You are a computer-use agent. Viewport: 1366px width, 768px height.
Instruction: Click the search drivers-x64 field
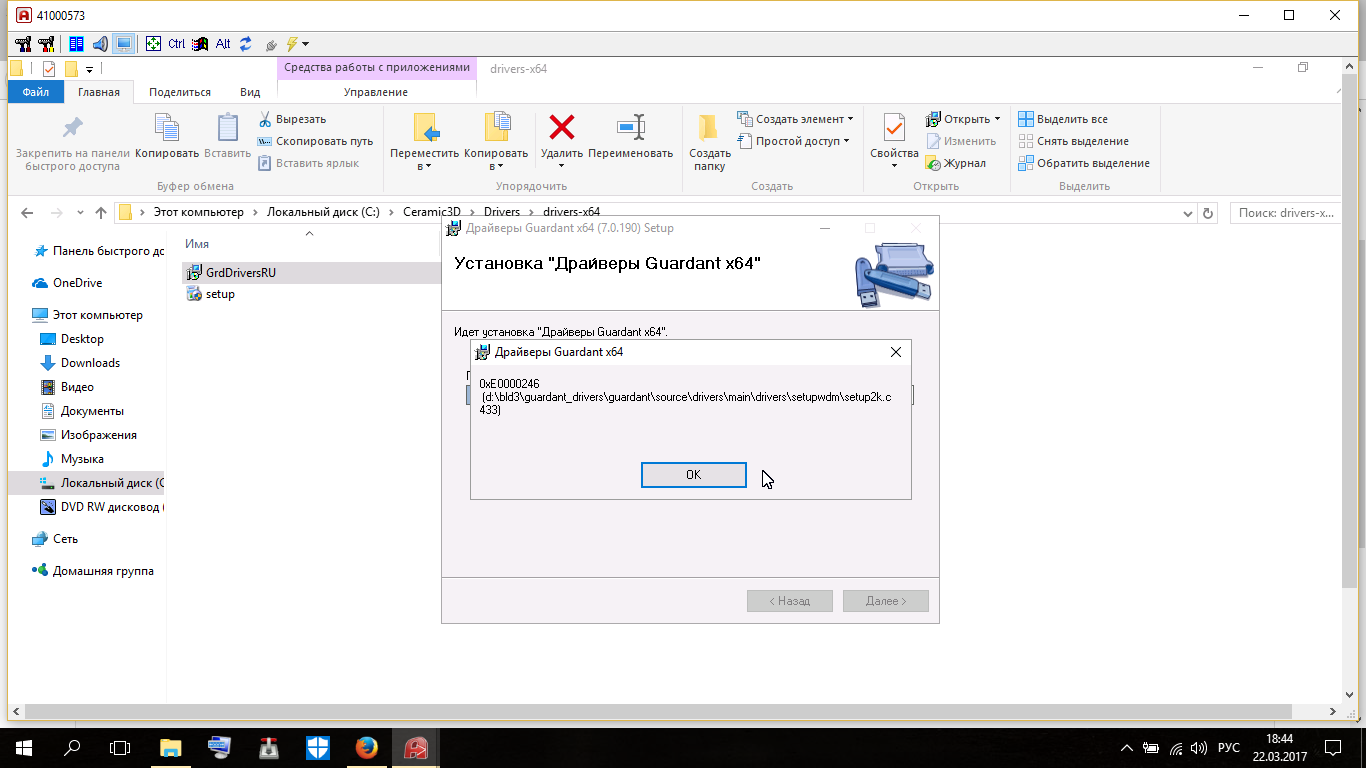click(1285, 213)
